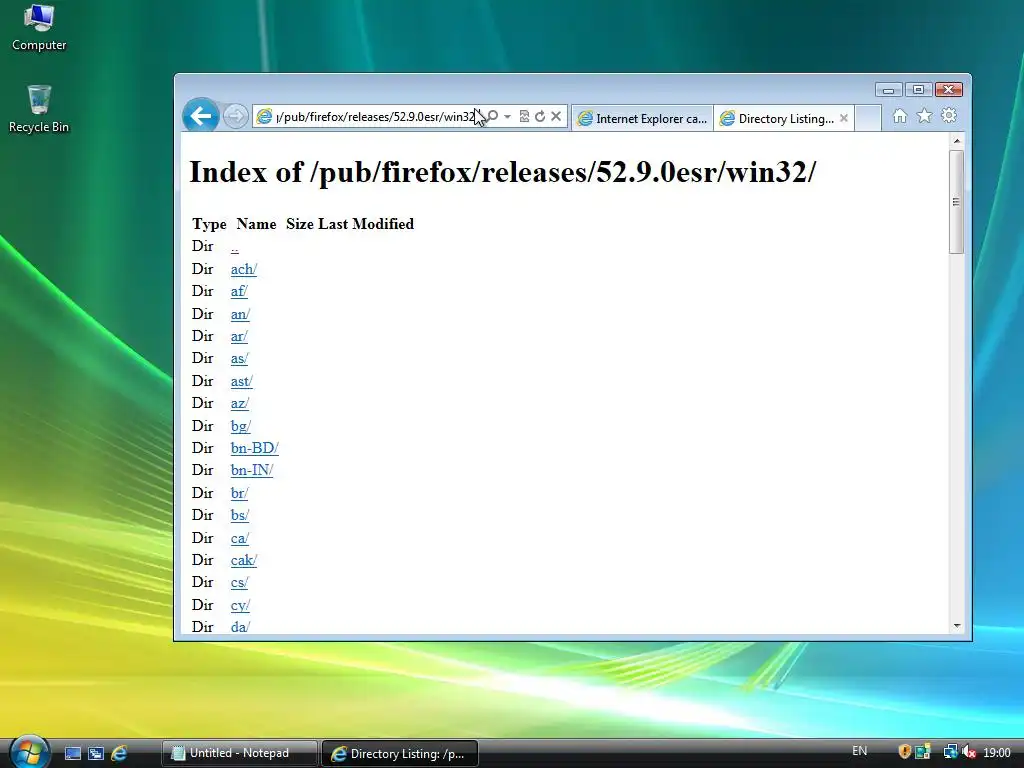
Task: Open the ast/ directory link
Action: (x=242, y=381)
